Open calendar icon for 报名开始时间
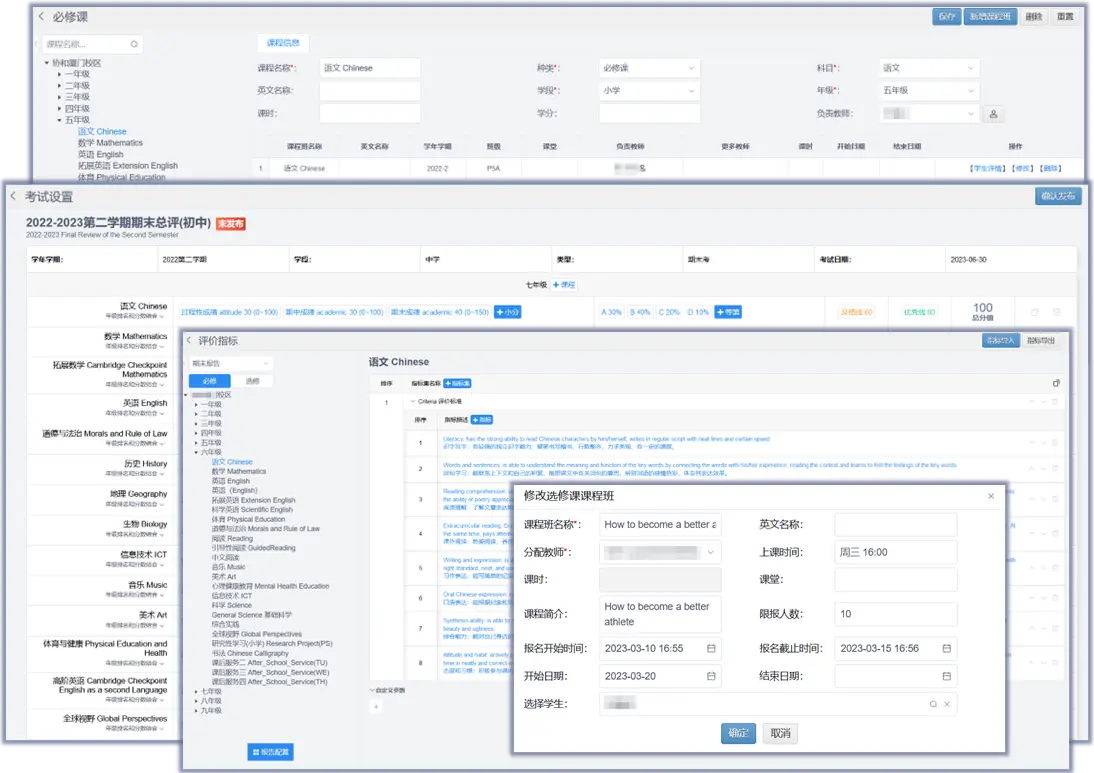 [x=711, y=648]
